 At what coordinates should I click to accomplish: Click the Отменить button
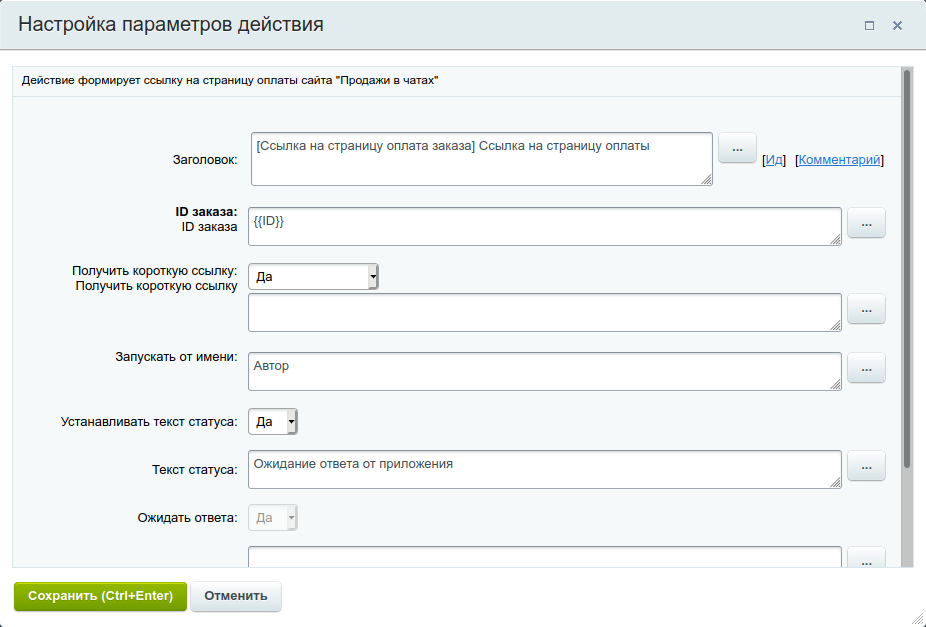tap(236, 596)
